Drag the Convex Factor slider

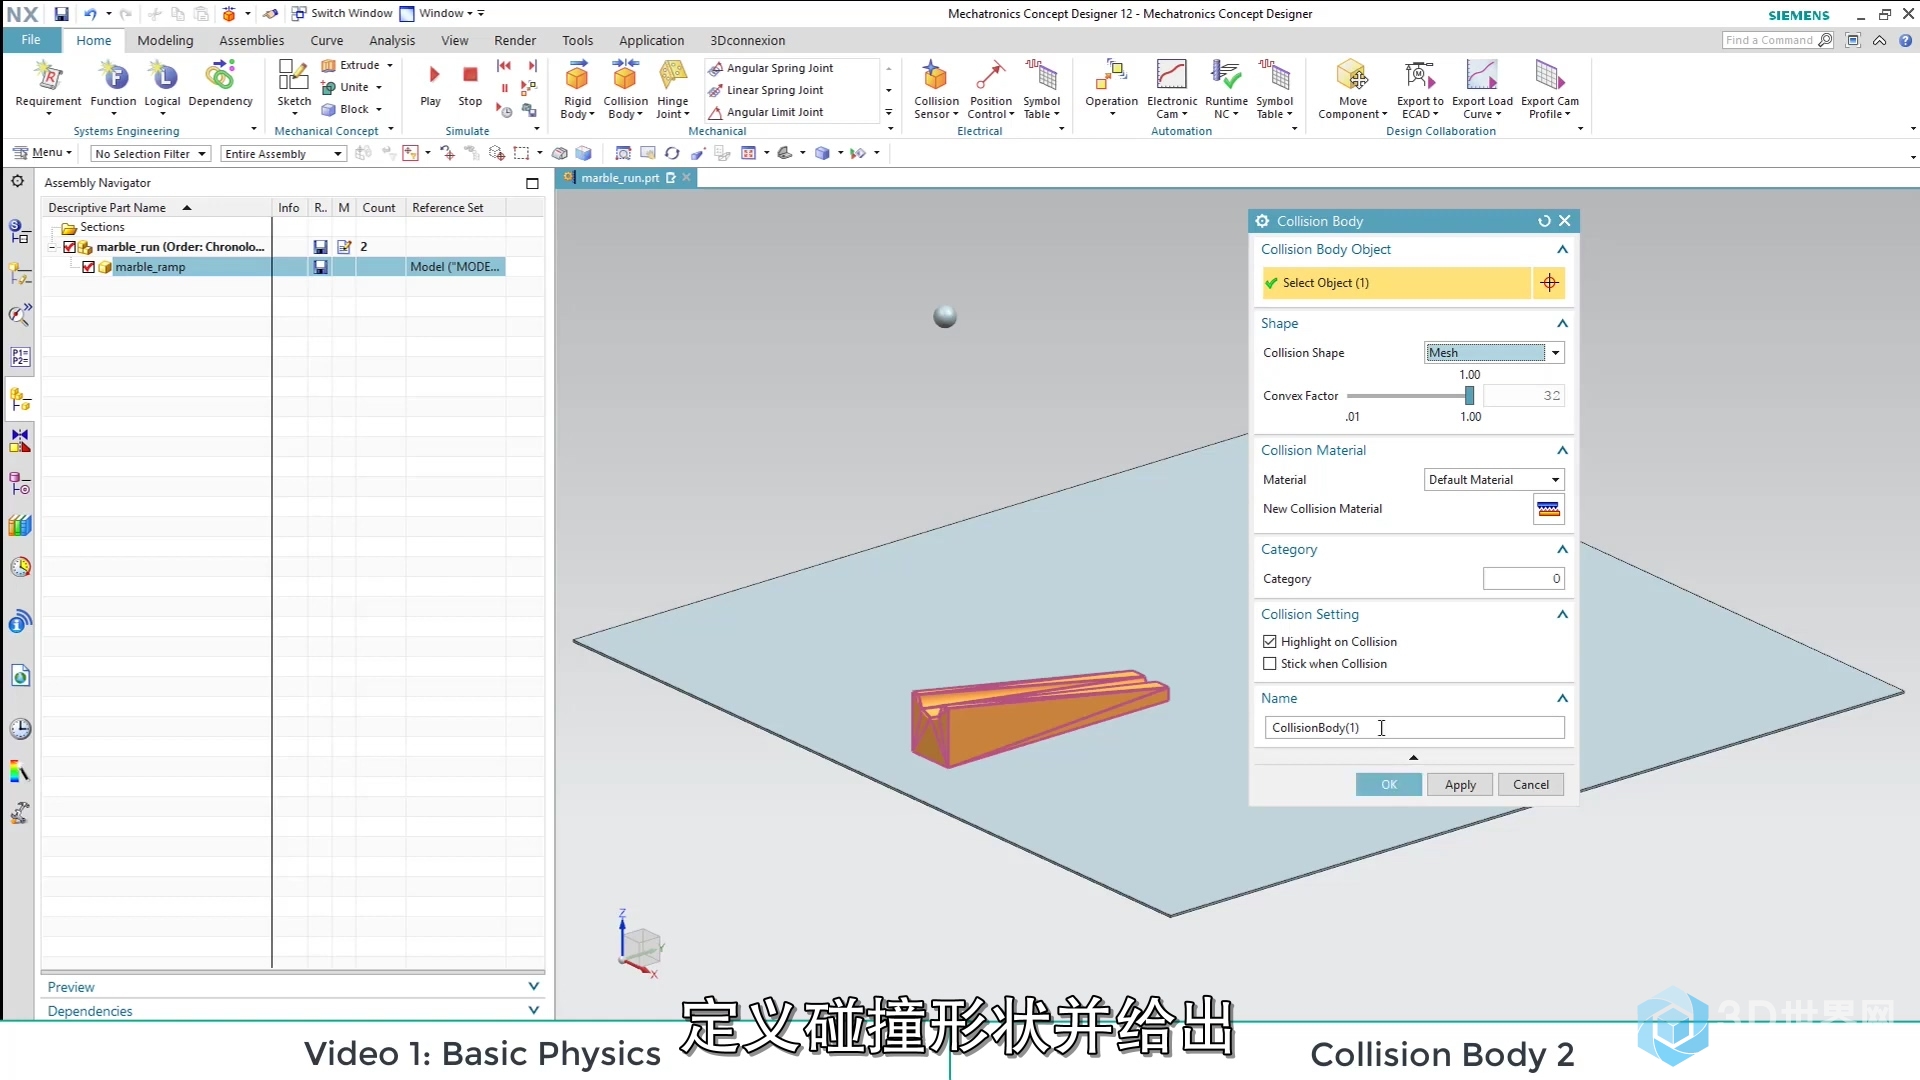(x=1470, y=396)
